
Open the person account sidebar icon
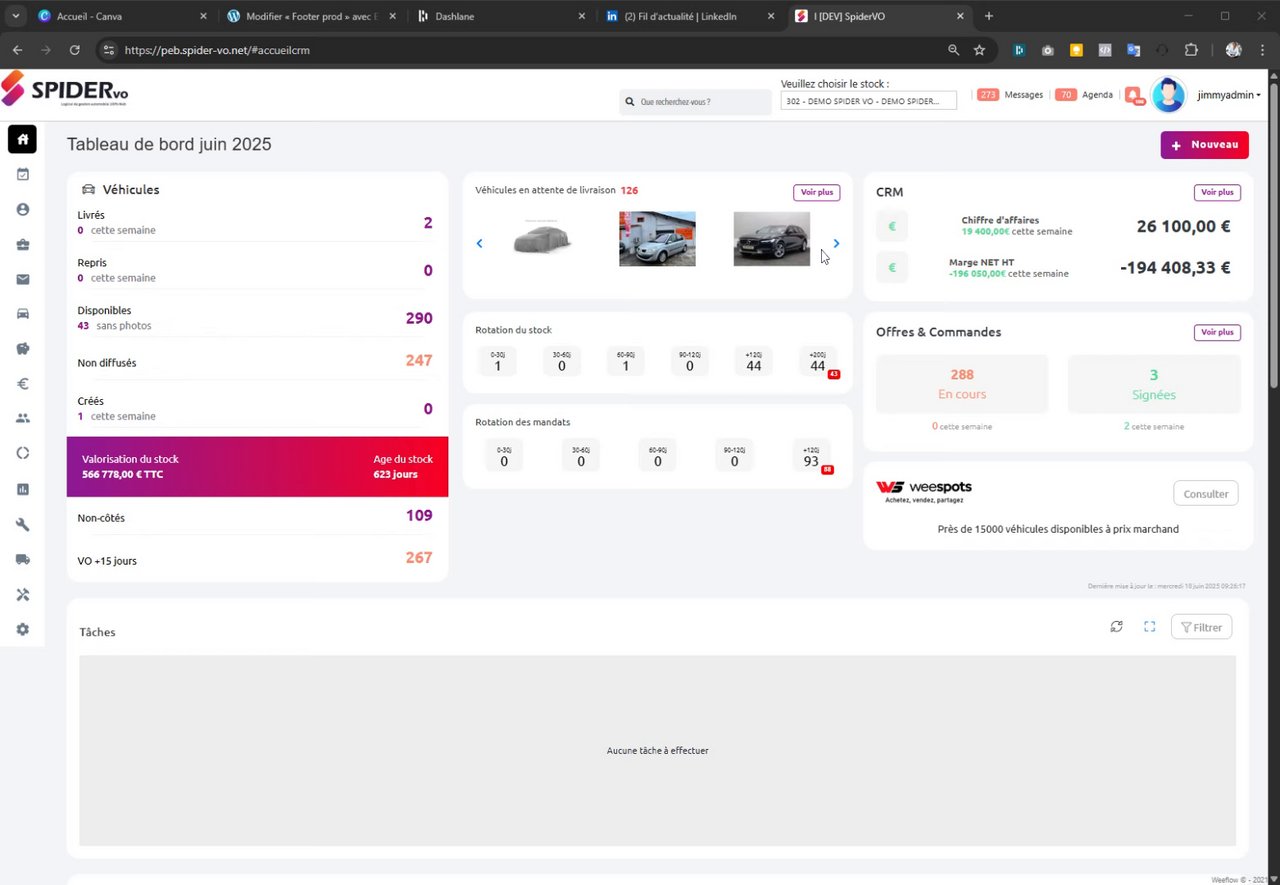(x=22, y=210)
